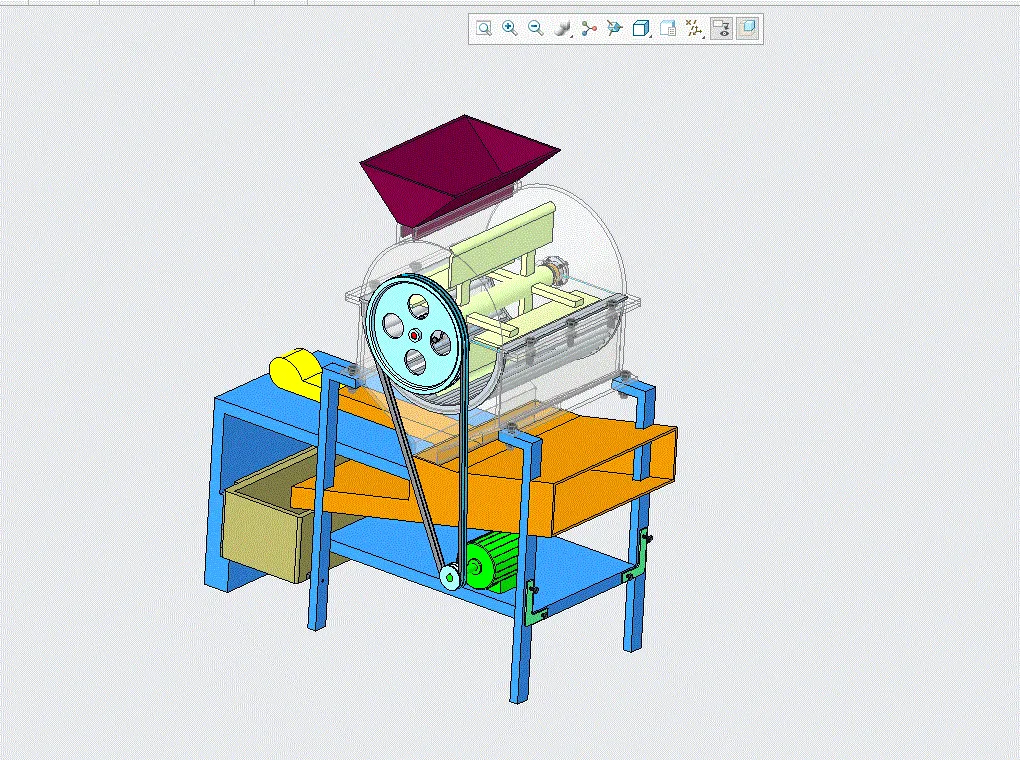Select the small drive pulley near motor

point(450,577)
